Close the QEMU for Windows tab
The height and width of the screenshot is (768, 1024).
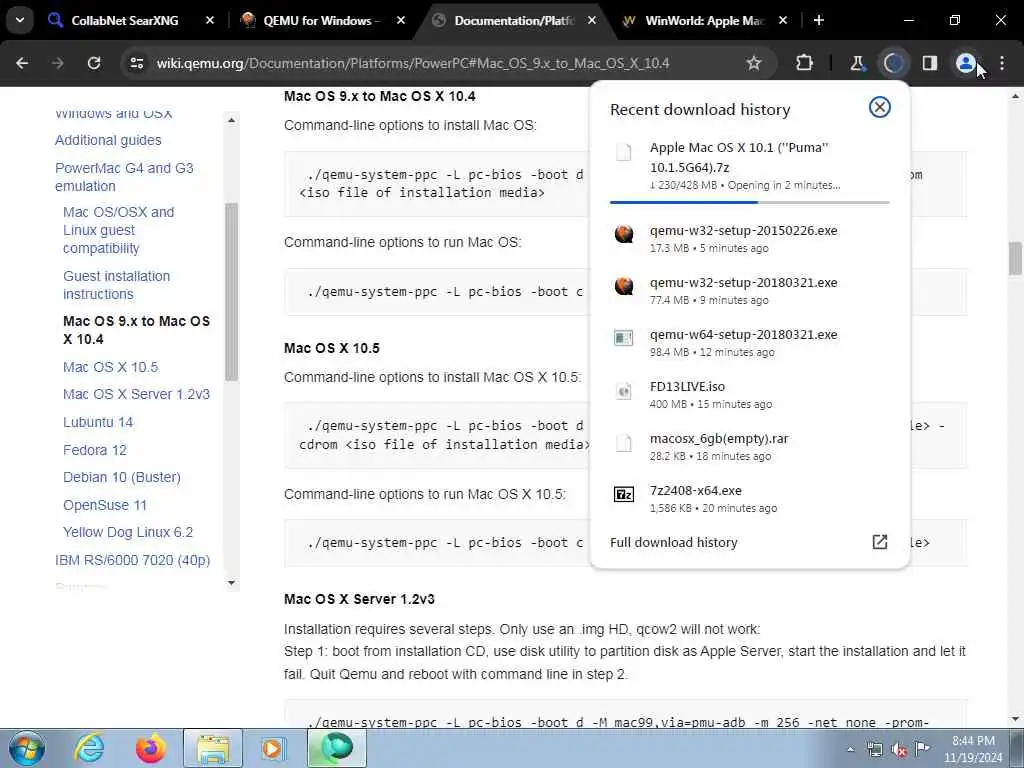pos(401,20)
